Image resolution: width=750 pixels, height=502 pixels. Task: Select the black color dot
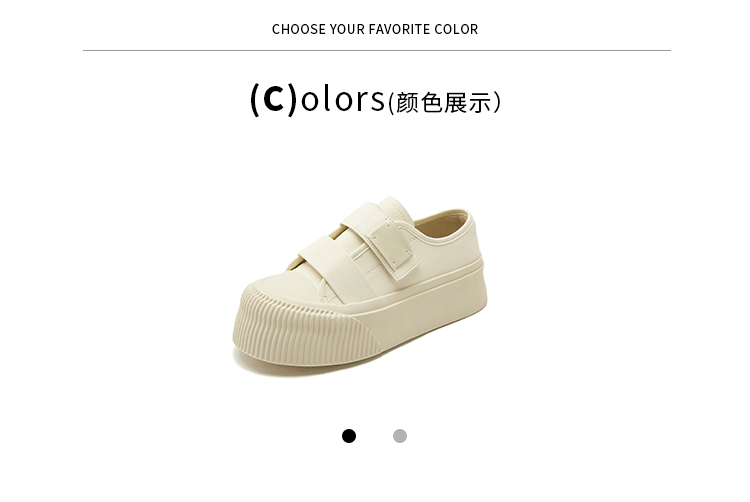tap(349, 436)
